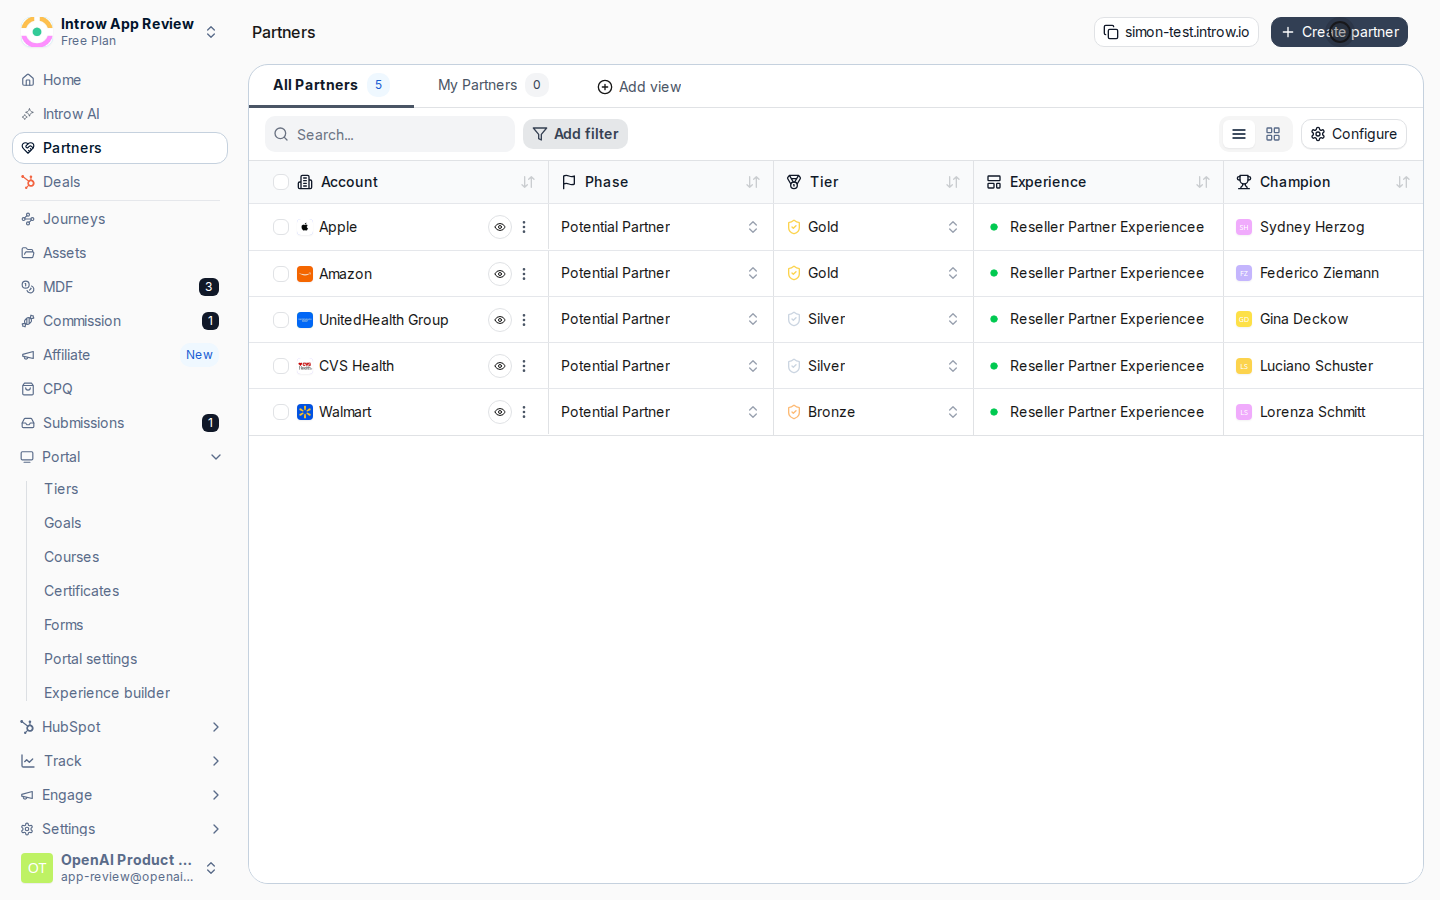Click the simon-test.introw.io link button
This screenshot has height=900, width=1440.
(1176, 32)
